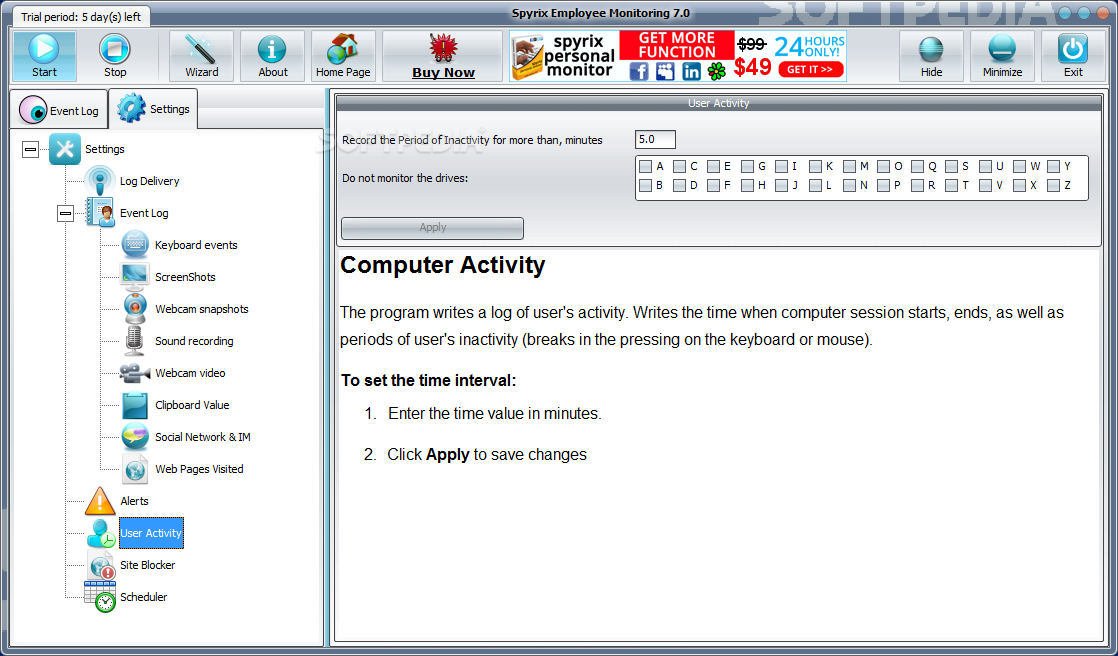1118x656 pixels.
Task: Toggle drive W checkbox
Action: [1020, 166]
